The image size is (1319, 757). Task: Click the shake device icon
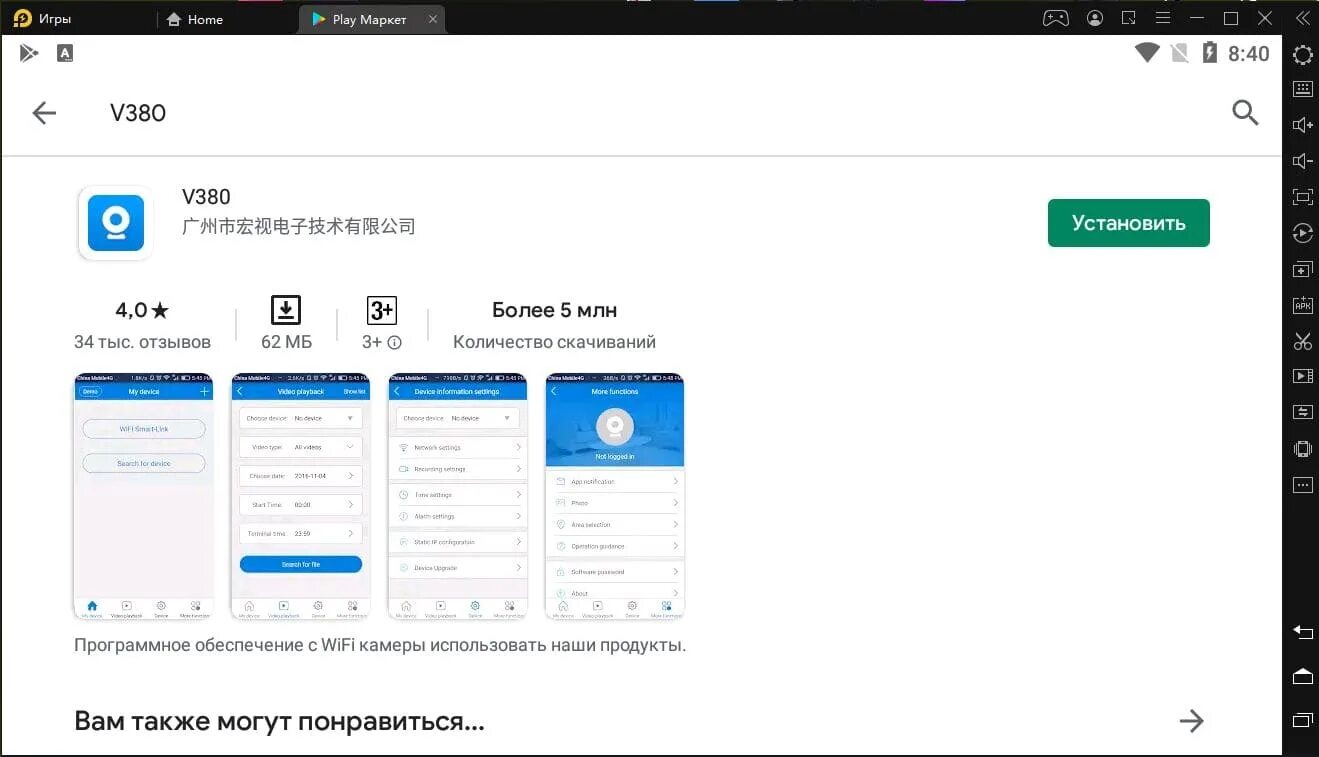(x=1302, y=448)
